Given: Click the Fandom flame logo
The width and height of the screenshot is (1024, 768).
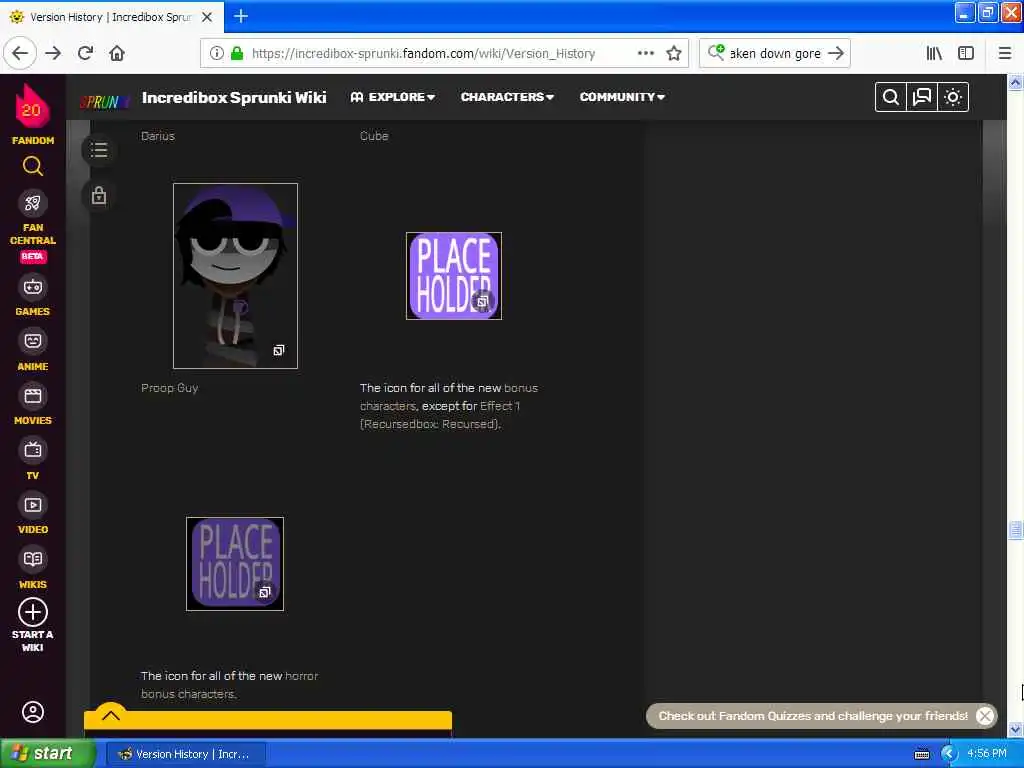Looking at the screenshot, I should tap(32, 106).
